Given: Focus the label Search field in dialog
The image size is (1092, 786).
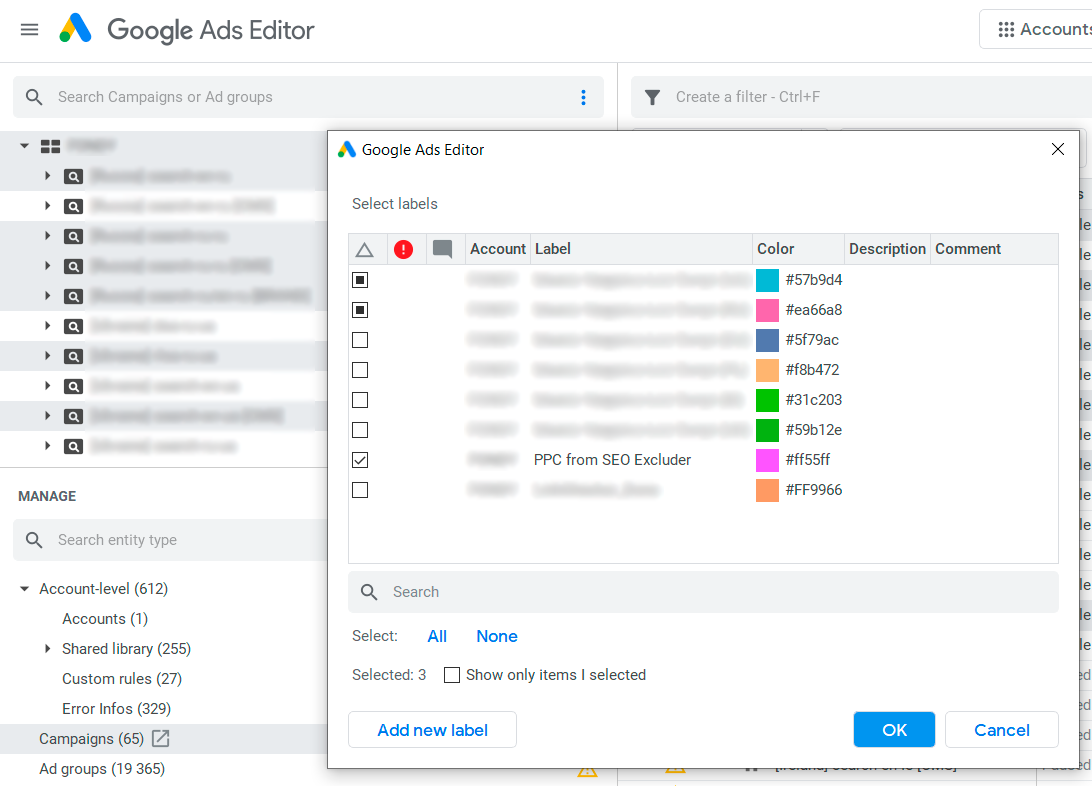Looking at the screenshot, I should (703, 592).
